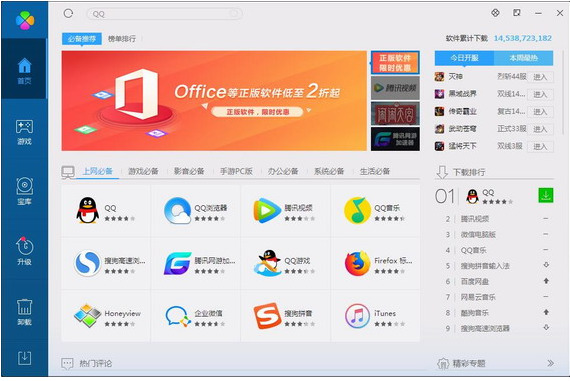The height and width of the screenshot is (381, 570).
Task: Open the 卸载 uninstall section in sidebar
Action: 24,312
